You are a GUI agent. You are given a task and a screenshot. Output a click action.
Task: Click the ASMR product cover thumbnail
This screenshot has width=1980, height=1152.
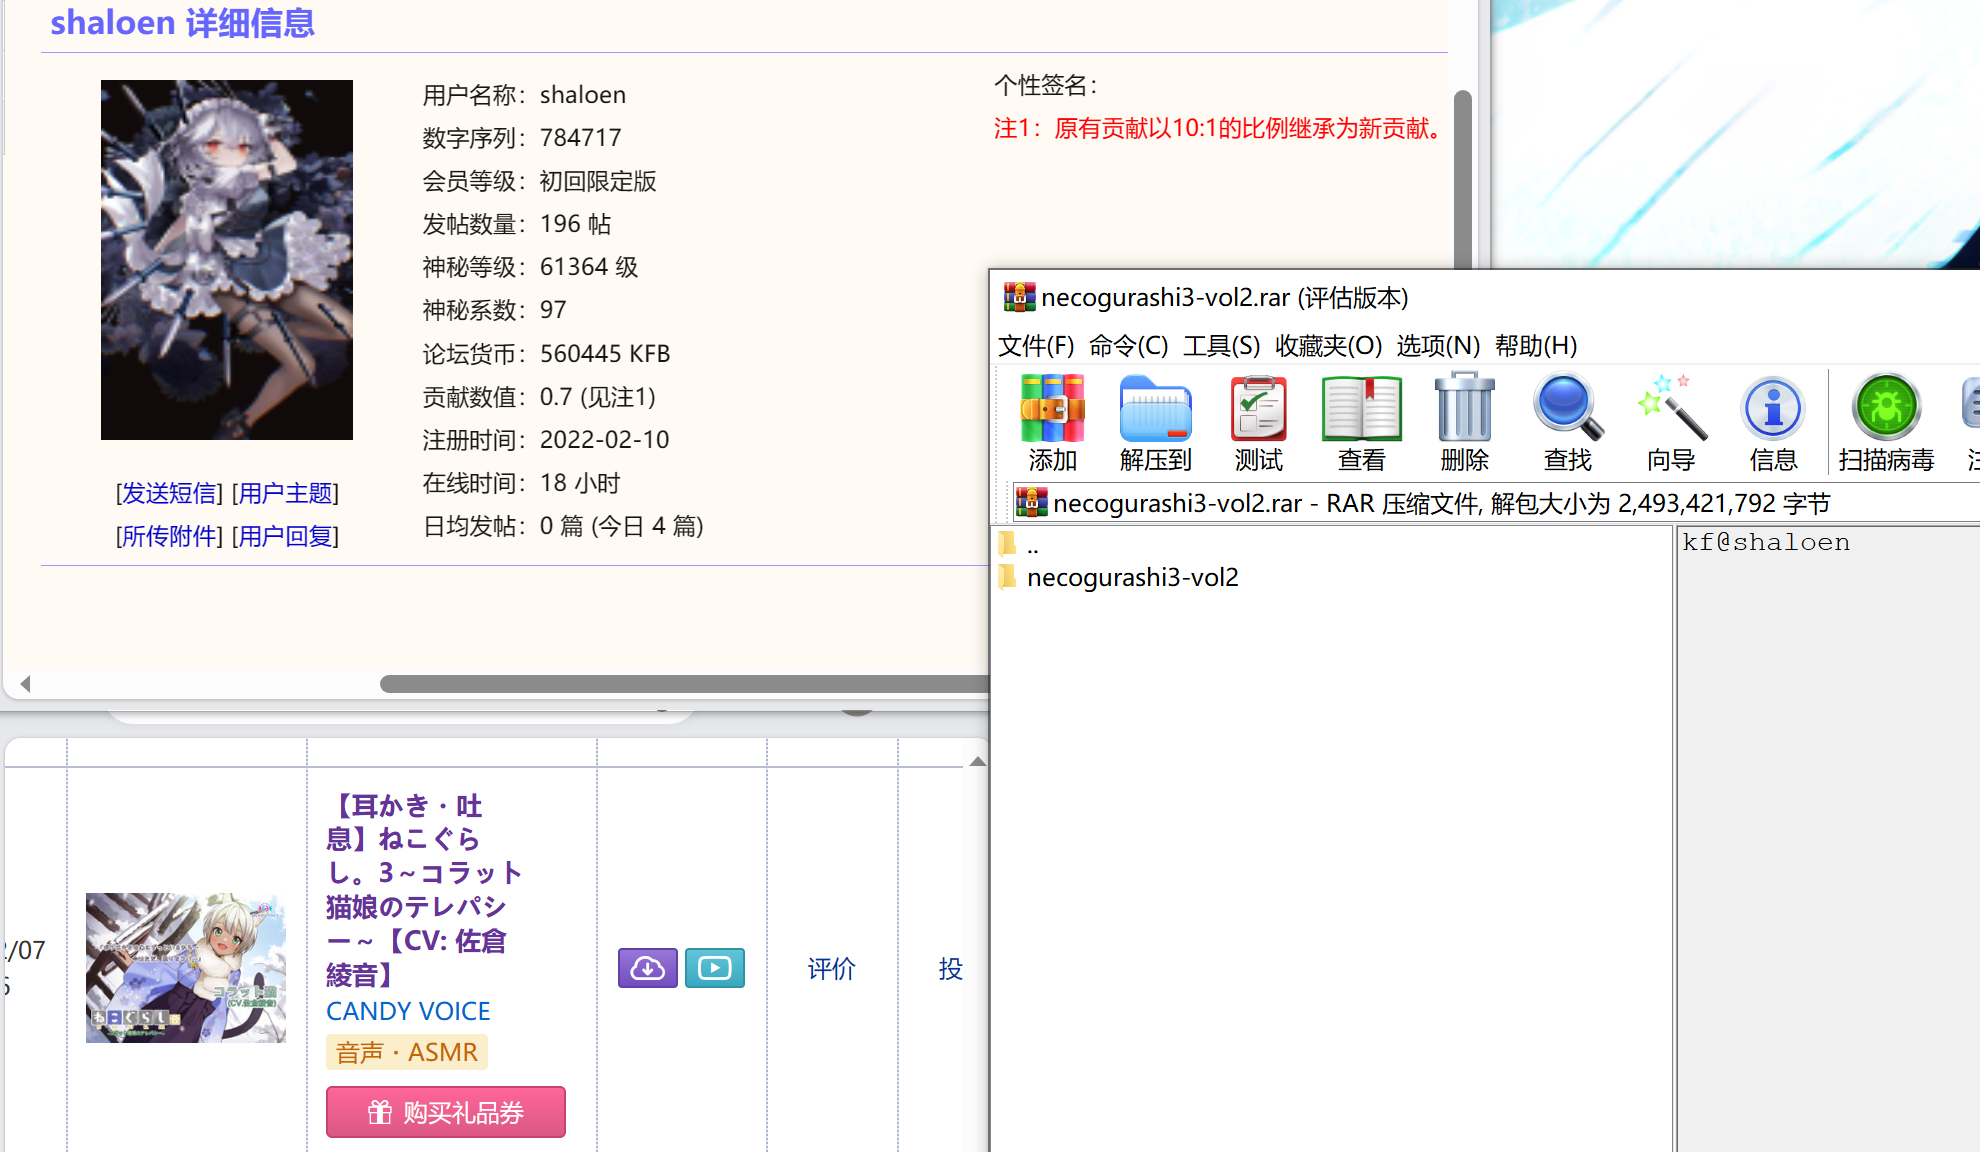[185, 967]
